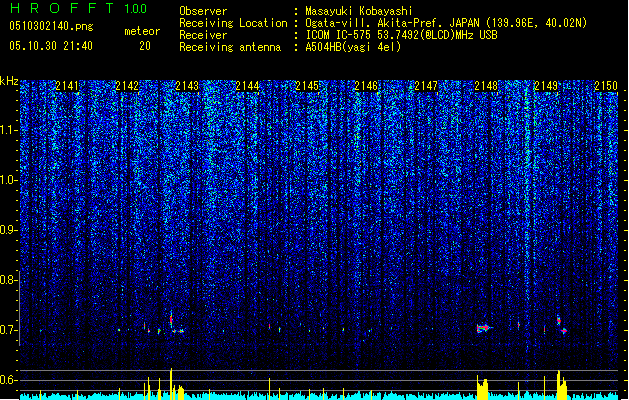
Task: Click the A504HB(yagi 4el) antenna text
Action: pyautogui.click(x=353, y=47)
